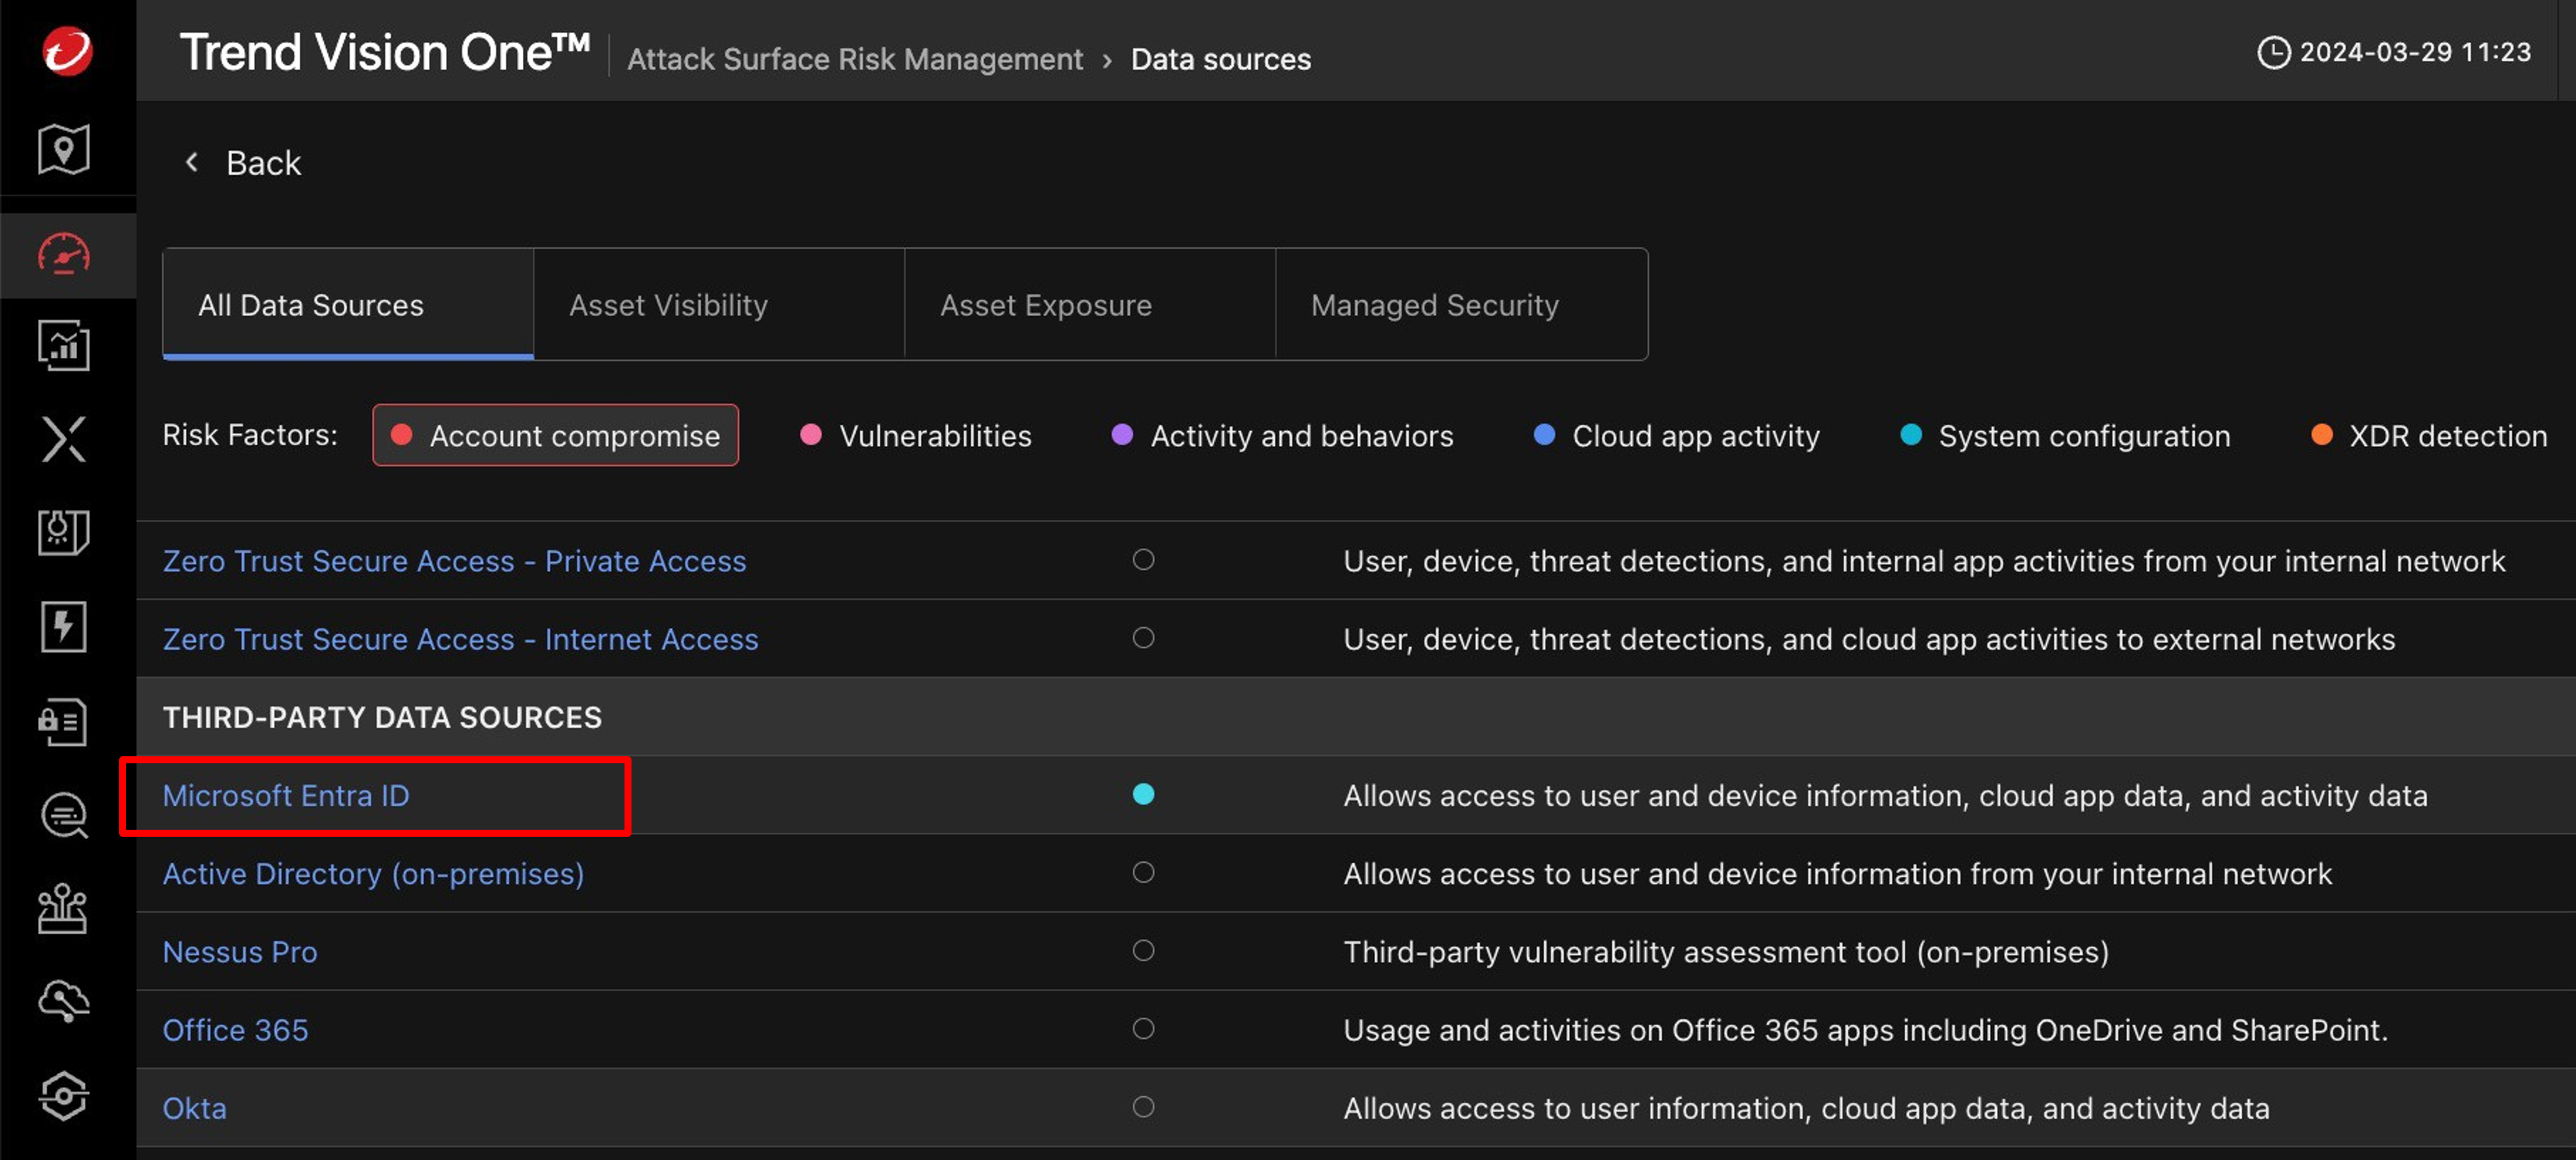Screen dimensions: 2576x1160
Task: Open the chart reports sidebar icon
Action: (x=64, y=346)
